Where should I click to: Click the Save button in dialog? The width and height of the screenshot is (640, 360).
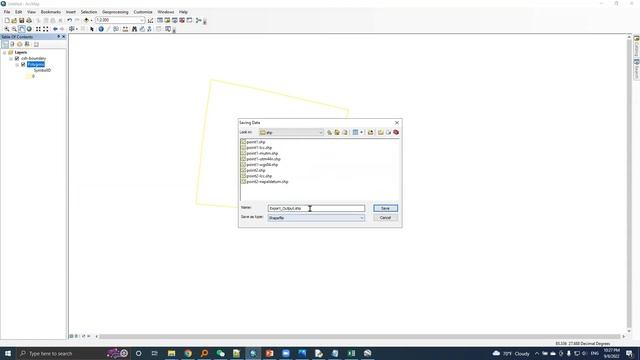(x=385, y=208)
